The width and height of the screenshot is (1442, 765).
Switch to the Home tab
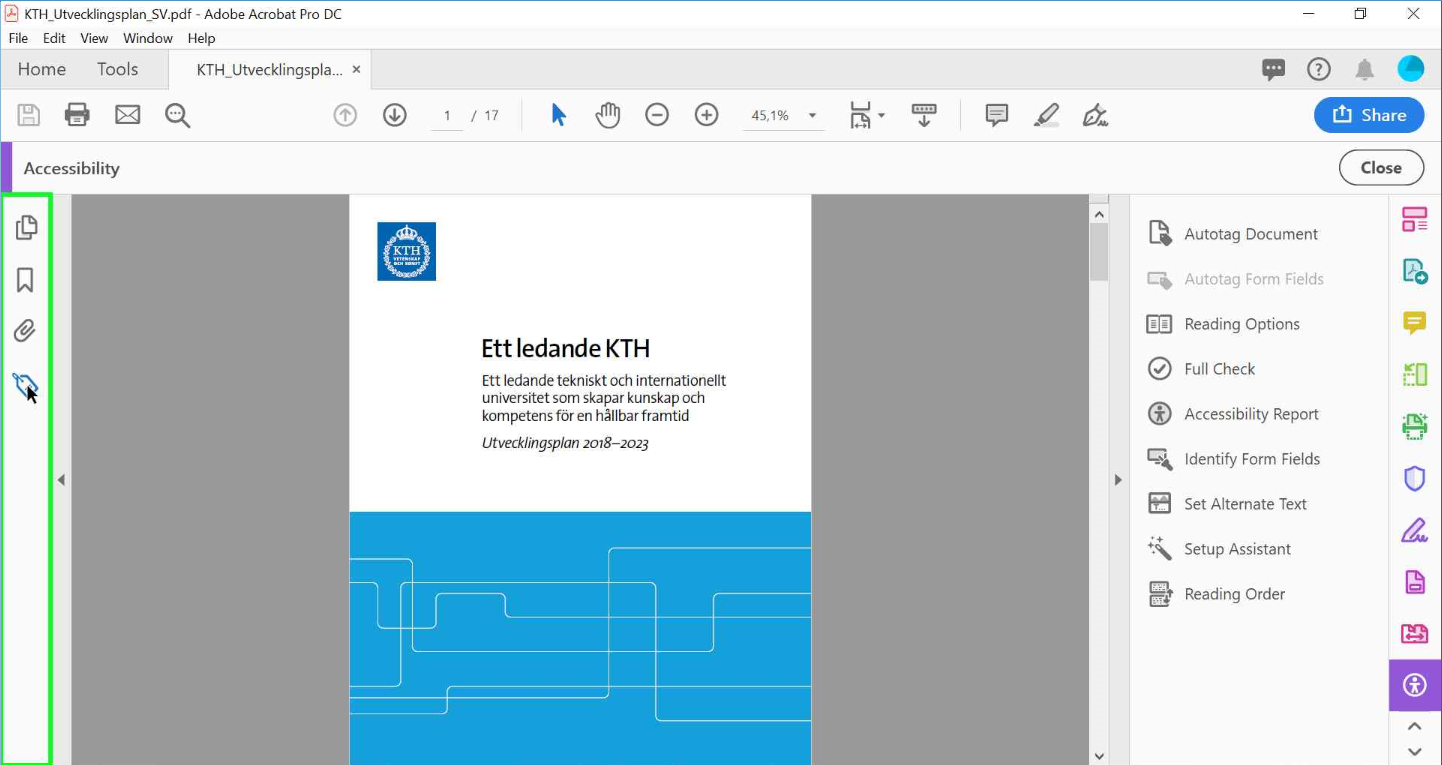click(42, 69)
